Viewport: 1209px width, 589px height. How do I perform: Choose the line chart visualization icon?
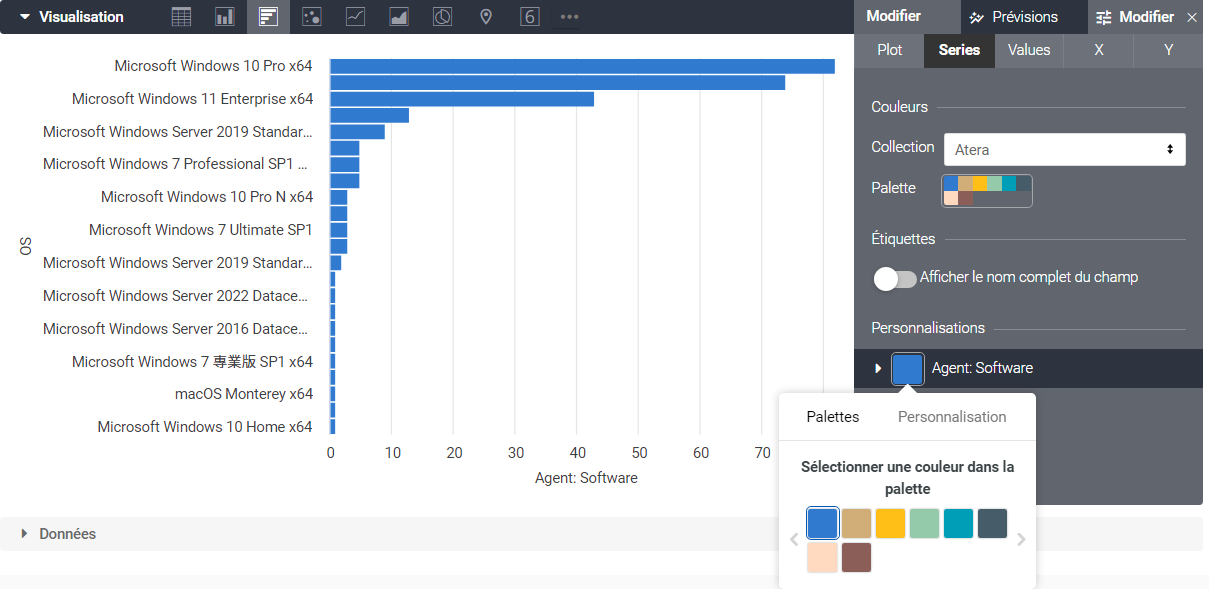[355, 17]
